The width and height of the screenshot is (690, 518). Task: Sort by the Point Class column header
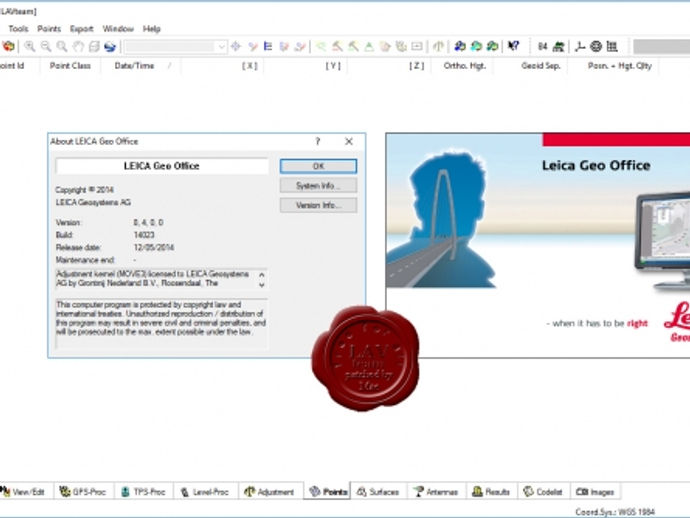pyautogui.click(x=70, y=66)
